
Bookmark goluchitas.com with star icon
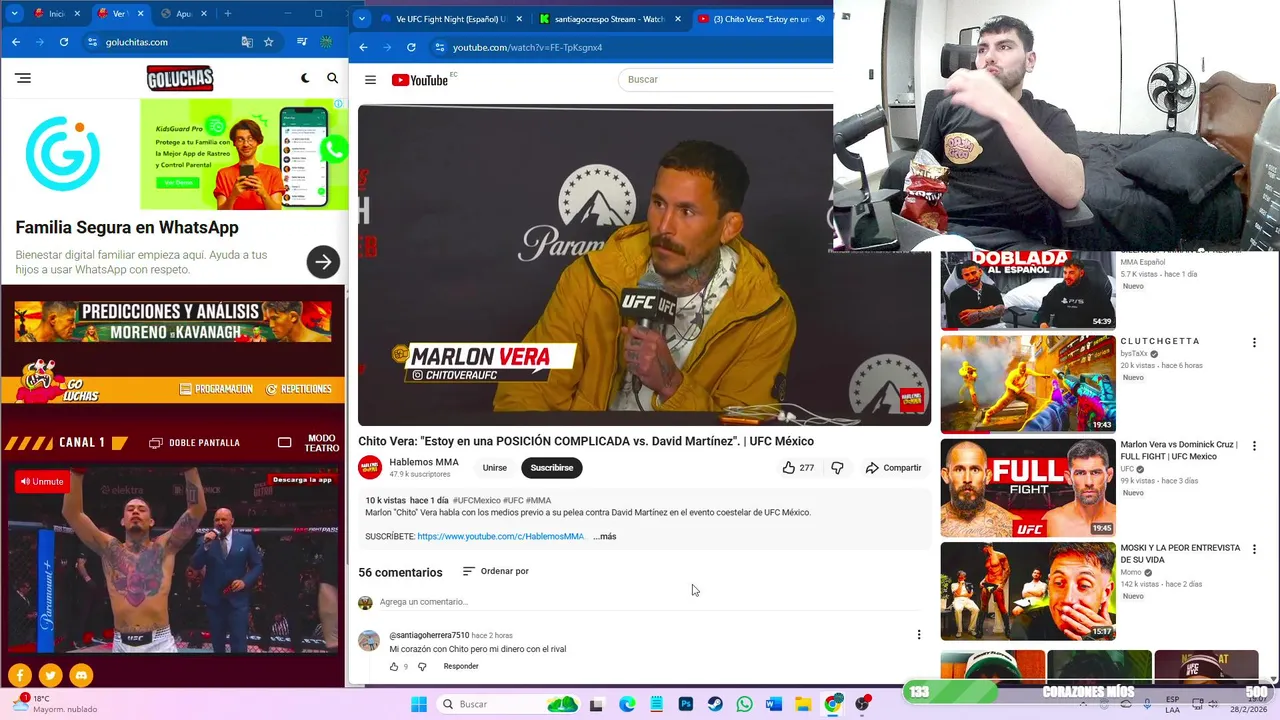tap(269, 42)
